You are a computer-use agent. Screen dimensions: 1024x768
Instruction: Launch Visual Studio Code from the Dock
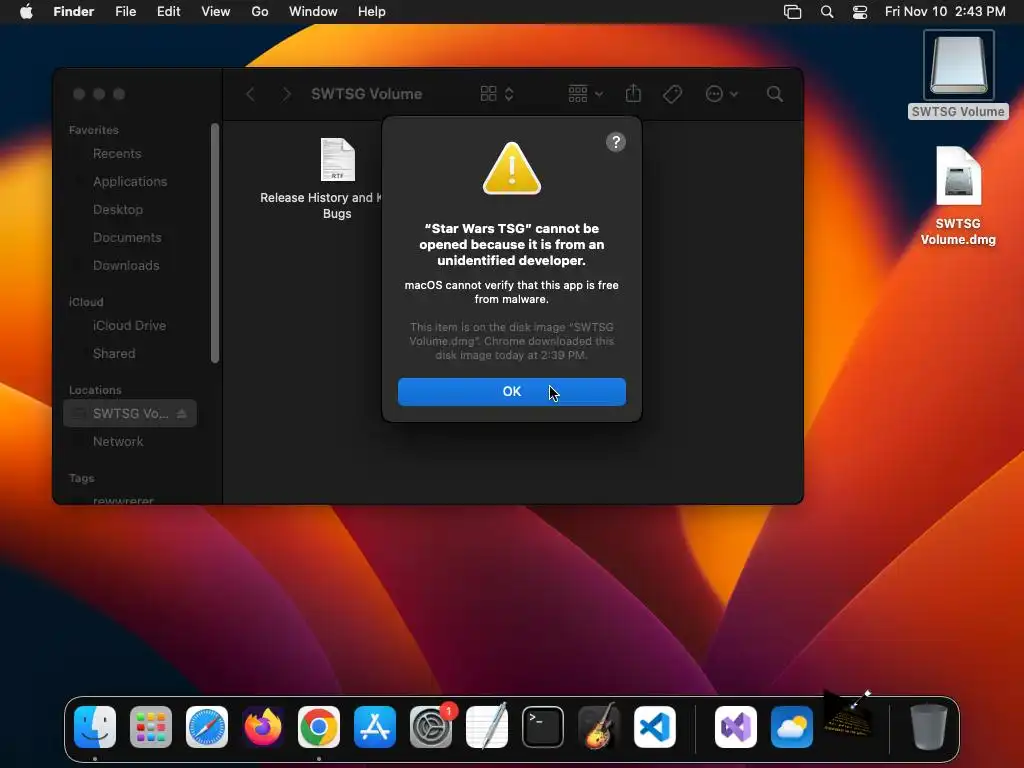click(x=654, y=727)
